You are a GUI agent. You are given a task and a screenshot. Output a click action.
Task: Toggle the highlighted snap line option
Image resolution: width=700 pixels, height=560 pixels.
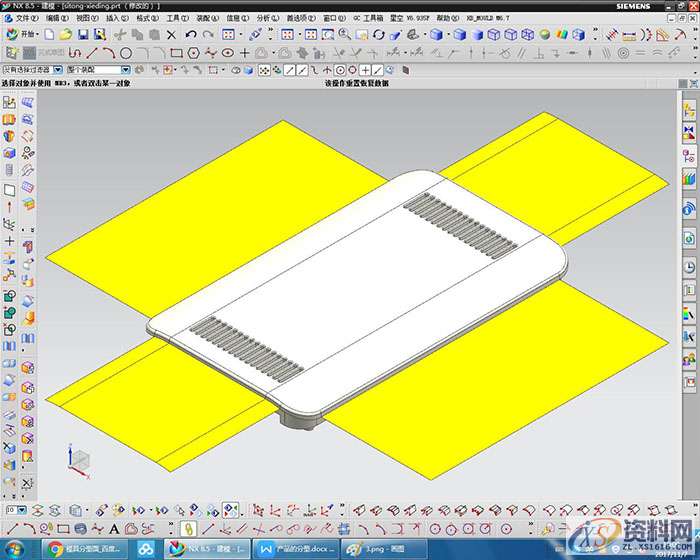click(288, 71)
